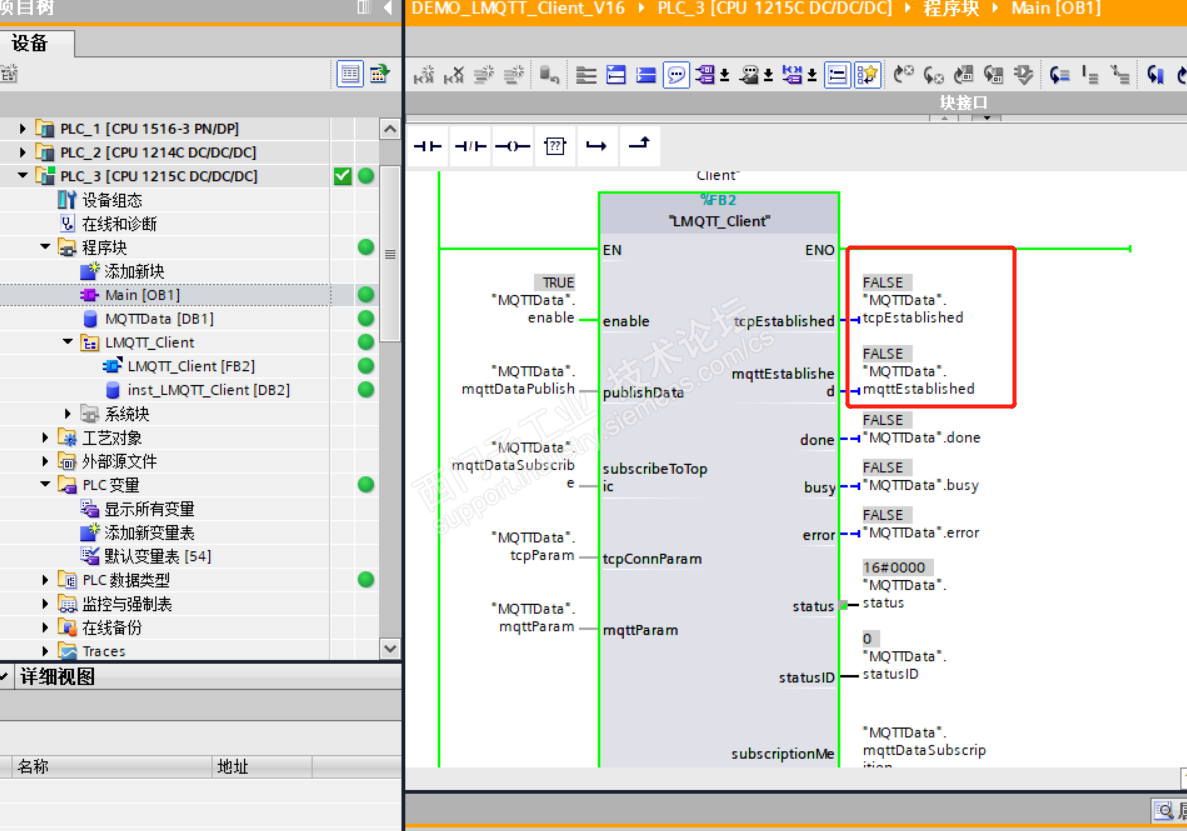The image size is (1187, 831).
Task: Open 在线和诊断 in project tree
Action: pyautogui.click(x=120, y=224)
